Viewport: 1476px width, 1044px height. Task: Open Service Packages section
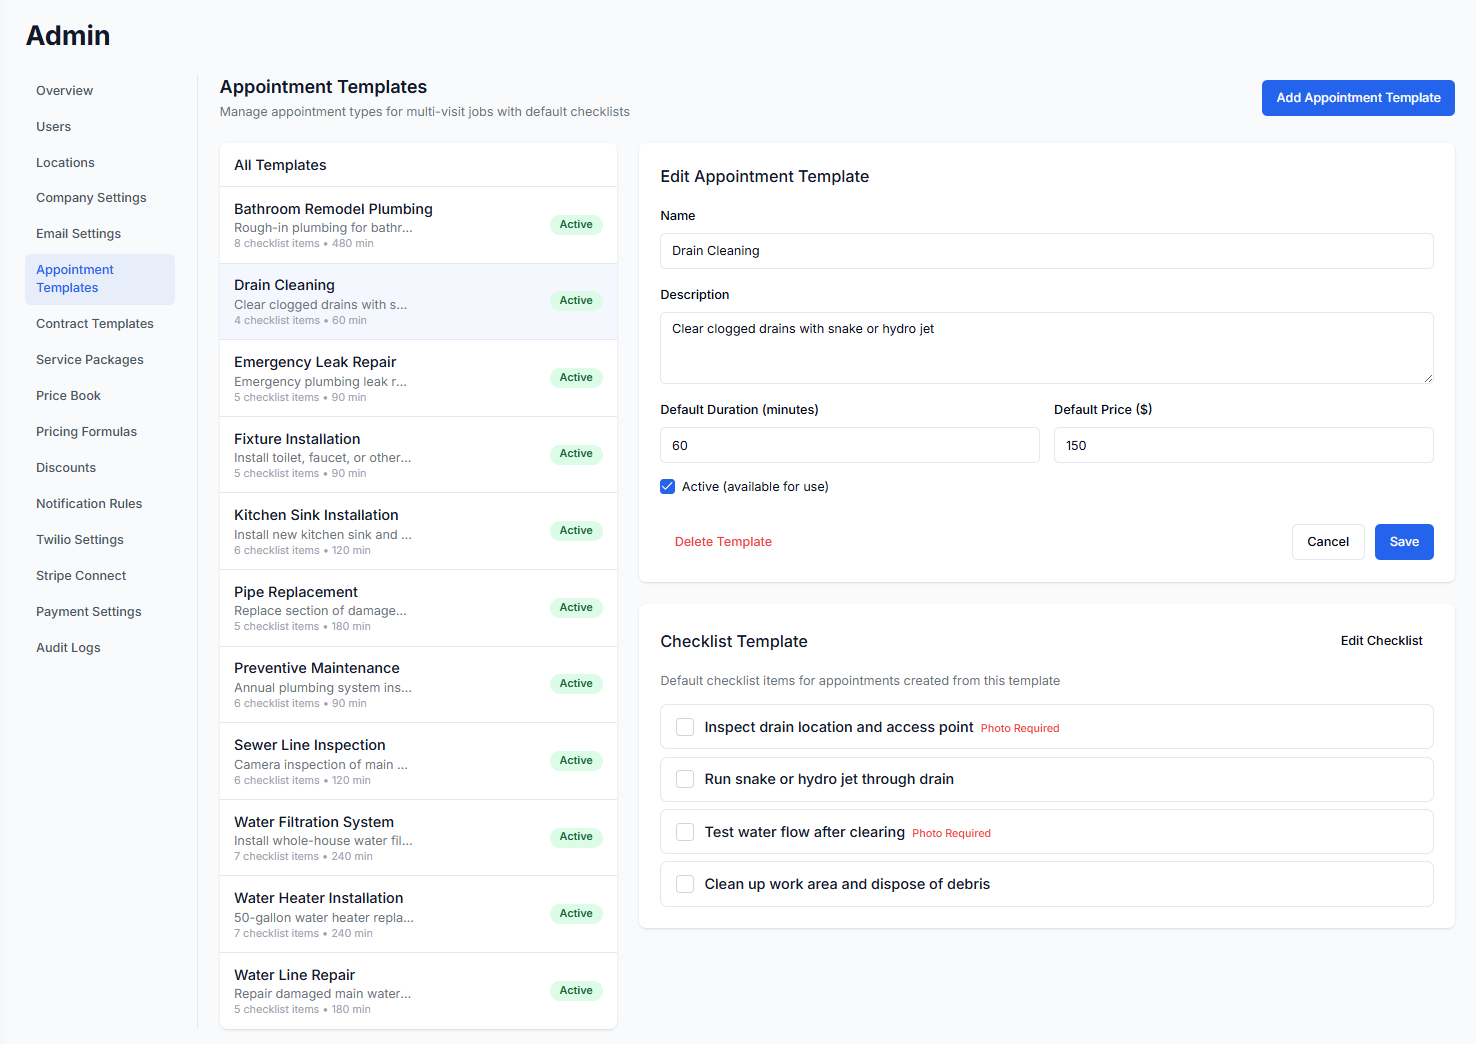[100, 360]
